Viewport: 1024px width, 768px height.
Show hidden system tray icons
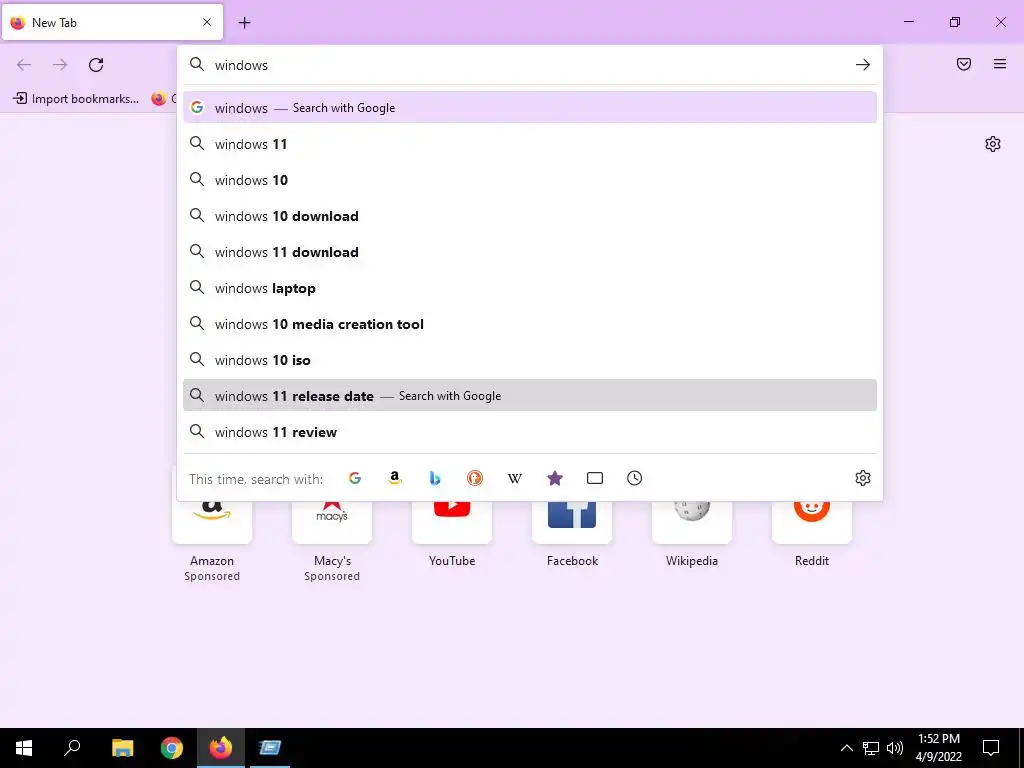coord(846,748)
